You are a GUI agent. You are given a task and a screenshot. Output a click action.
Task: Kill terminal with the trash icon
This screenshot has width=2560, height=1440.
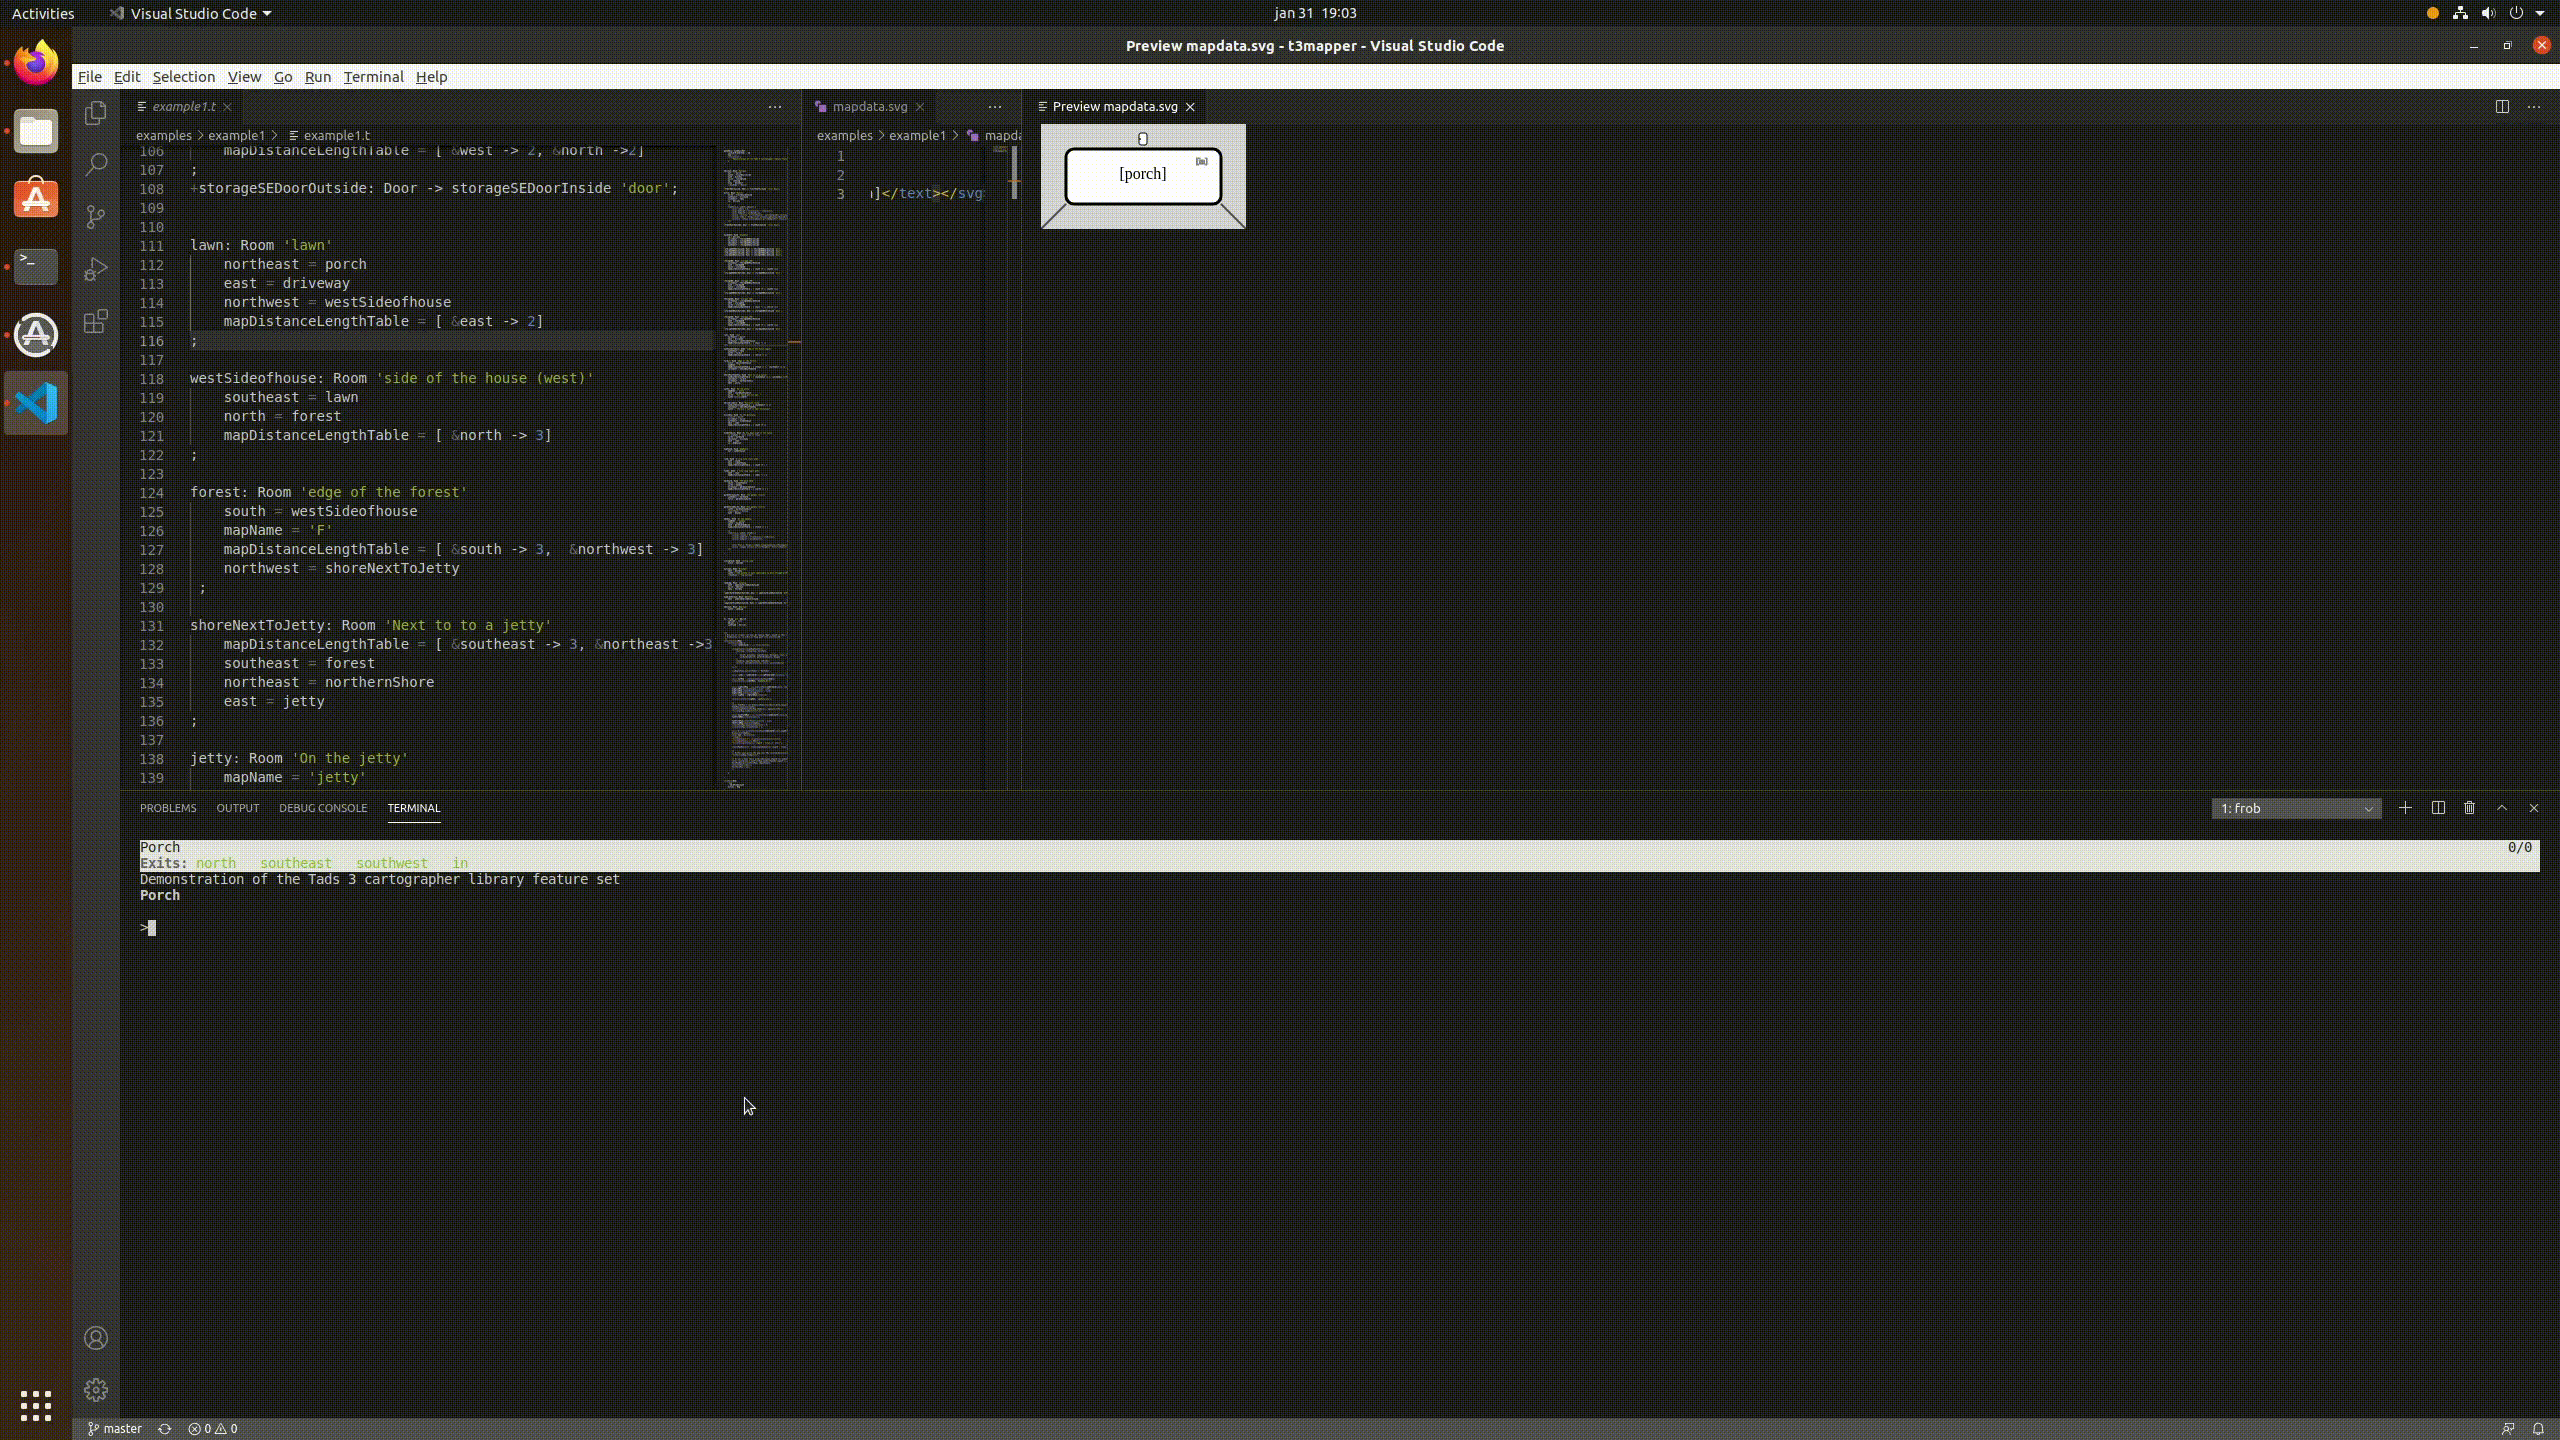[x=2470, y=808]
